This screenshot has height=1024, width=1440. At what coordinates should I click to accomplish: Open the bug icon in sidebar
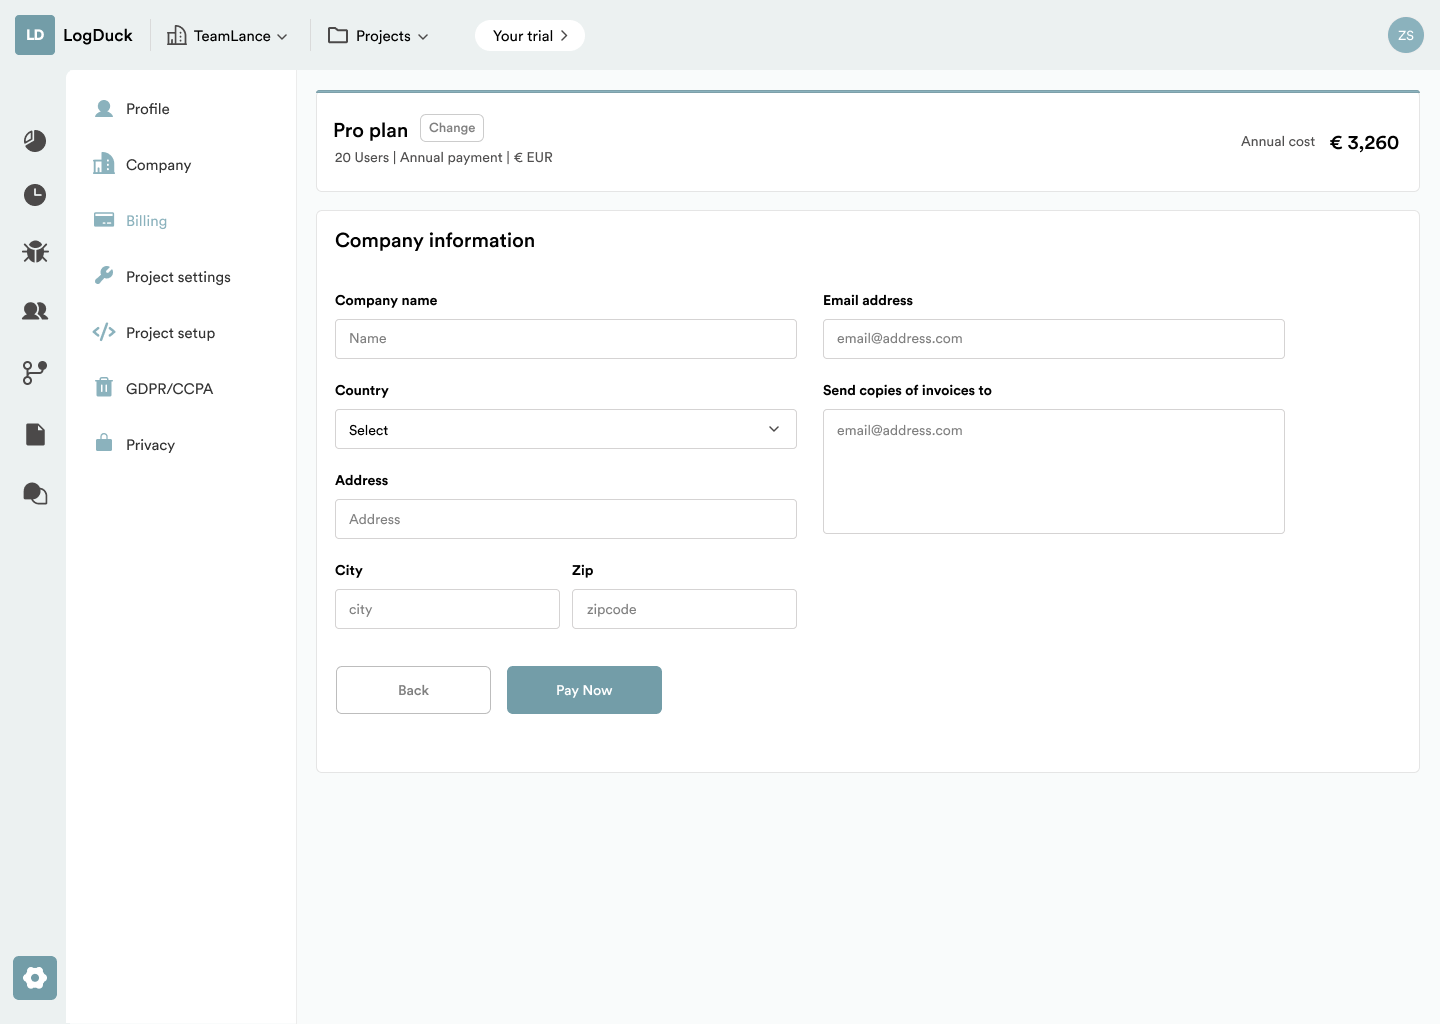coord(35,252)
